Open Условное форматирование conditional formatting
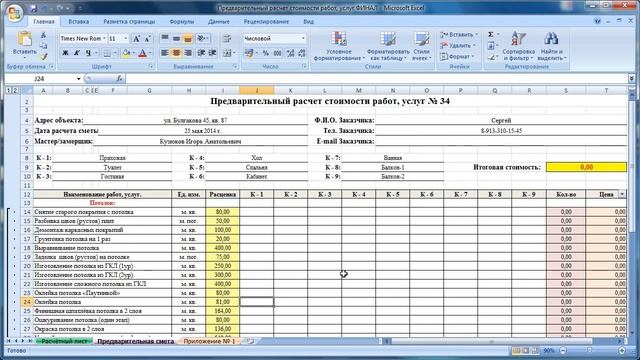 click(339, 46)
